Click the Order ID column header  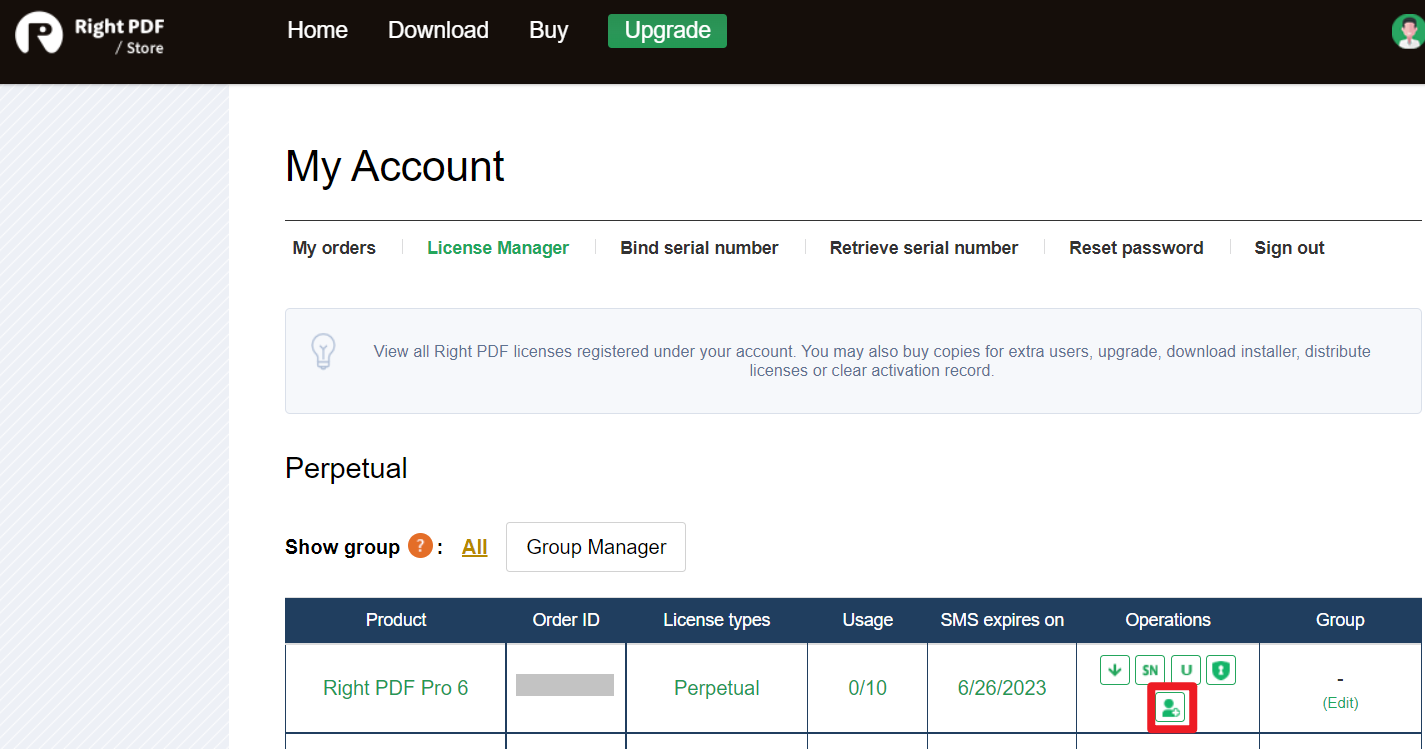click(x=566, y=620)
